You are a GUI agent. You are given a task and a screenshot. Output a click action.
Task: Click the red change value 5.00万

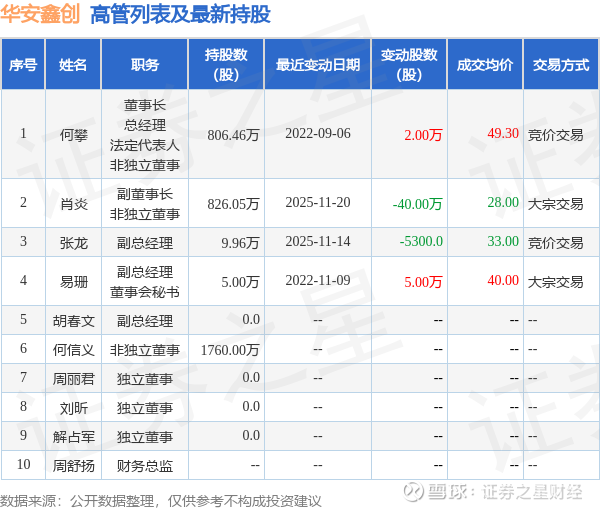click(x=423, y=282)
